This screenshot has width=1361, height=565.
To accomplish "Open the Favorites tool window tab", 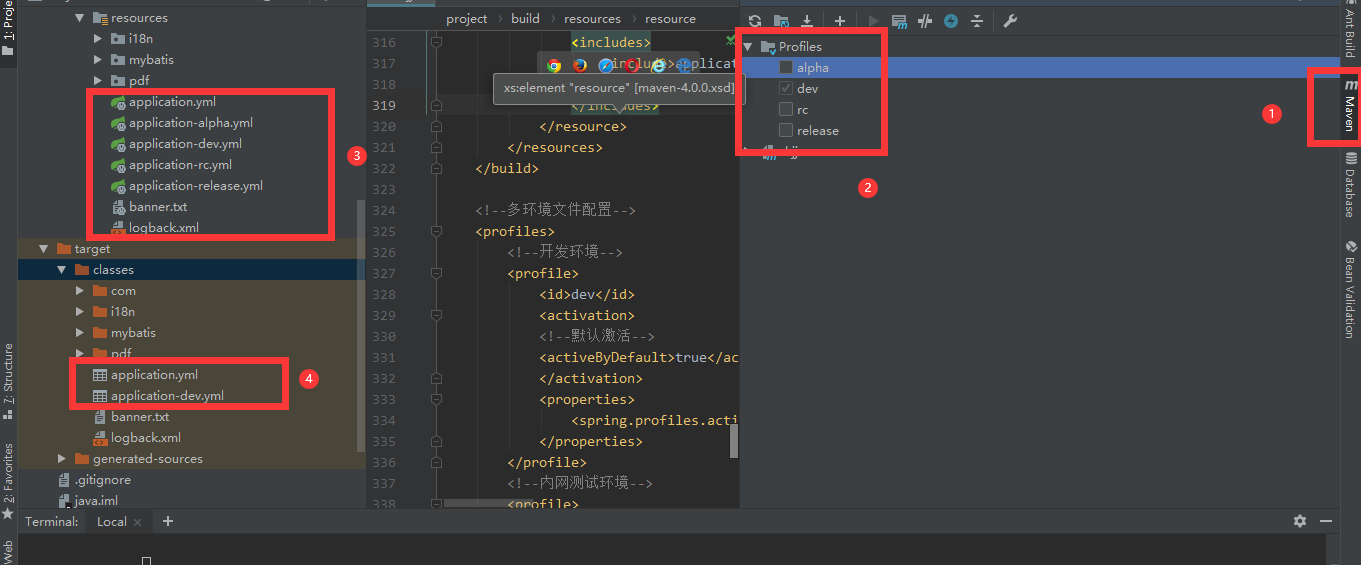I will click(x=8, y=480).
